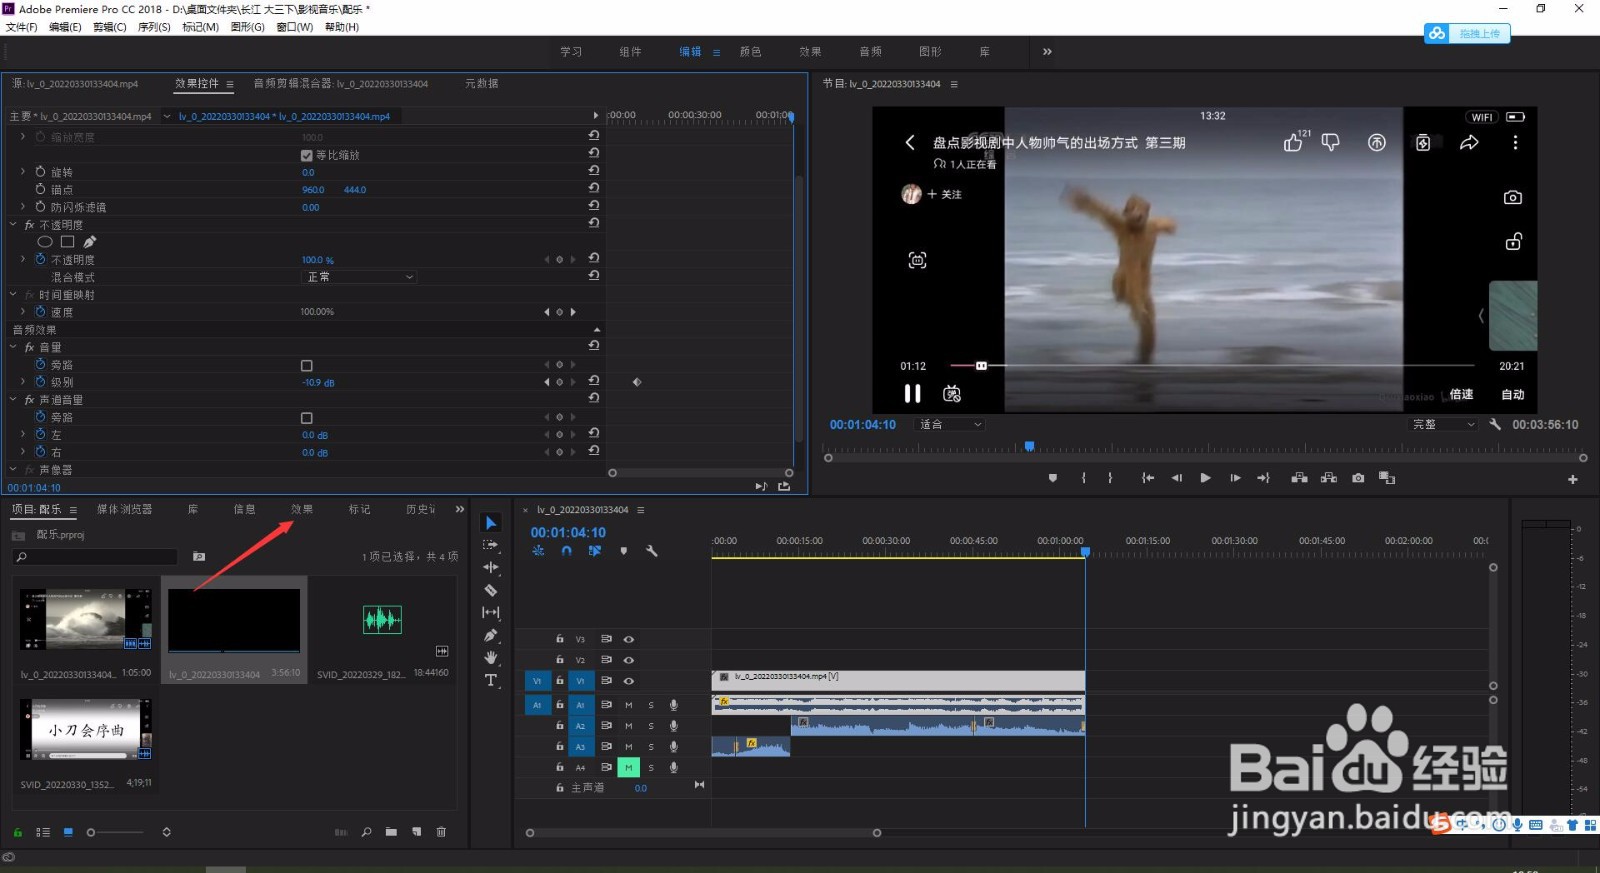This screenshot has height=873, width=1600.
Task: Open the zoom level dropdown (适合)
Action: 951,424
